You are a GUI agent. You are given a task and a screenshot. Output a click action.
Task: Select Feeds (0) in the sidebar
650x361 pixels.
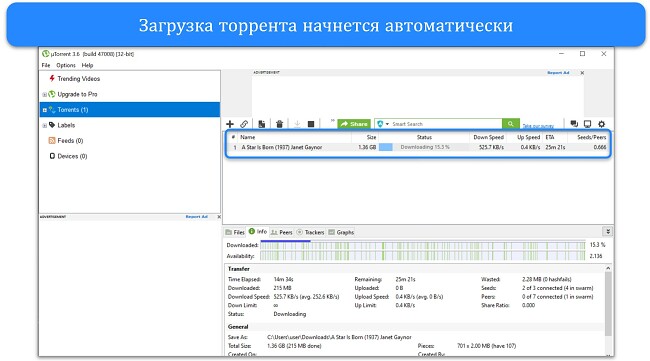coord(70,141)
